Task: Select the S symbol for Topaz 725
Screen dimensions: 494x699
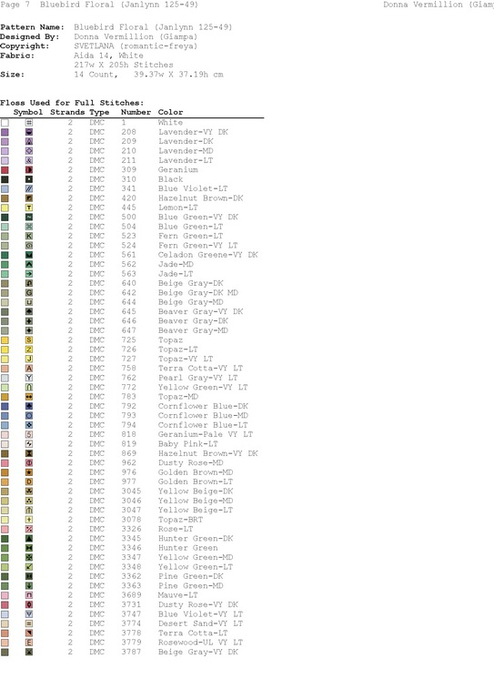Action: 29,340
